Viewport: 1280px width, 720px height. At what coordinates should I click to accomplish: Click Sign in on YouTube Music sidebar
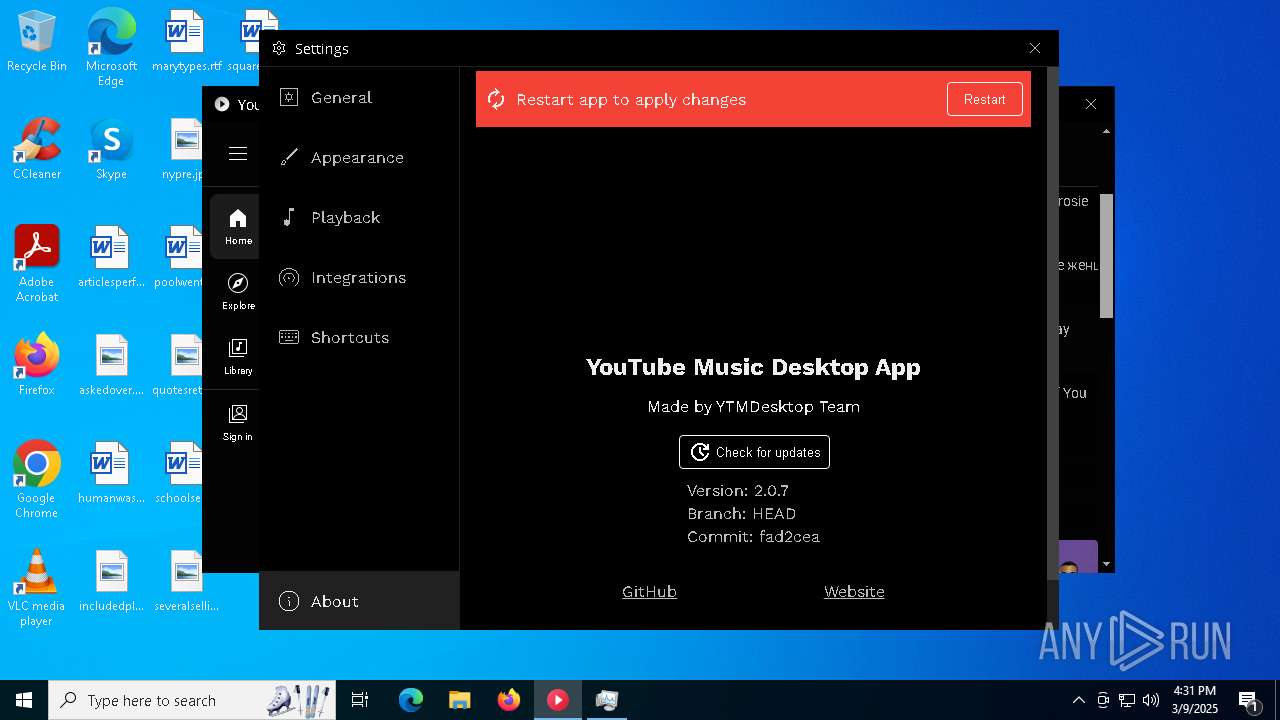pyautogui.click(x=238, y=422)
